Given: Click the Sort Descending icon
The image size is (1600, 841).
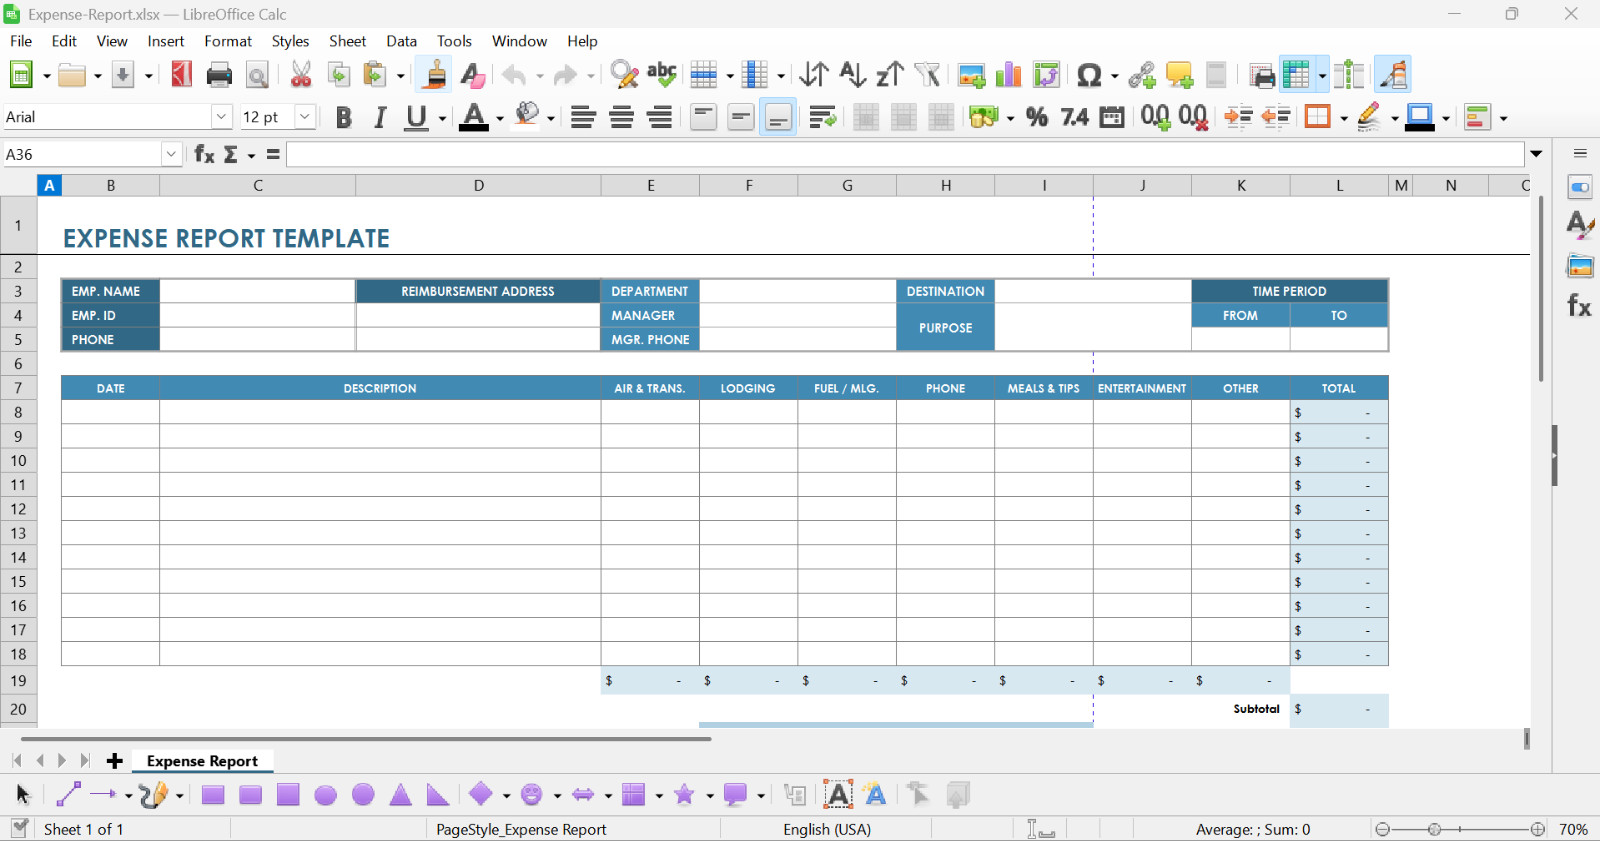Looking at the screenshot, I should click(x=890, y=75).
